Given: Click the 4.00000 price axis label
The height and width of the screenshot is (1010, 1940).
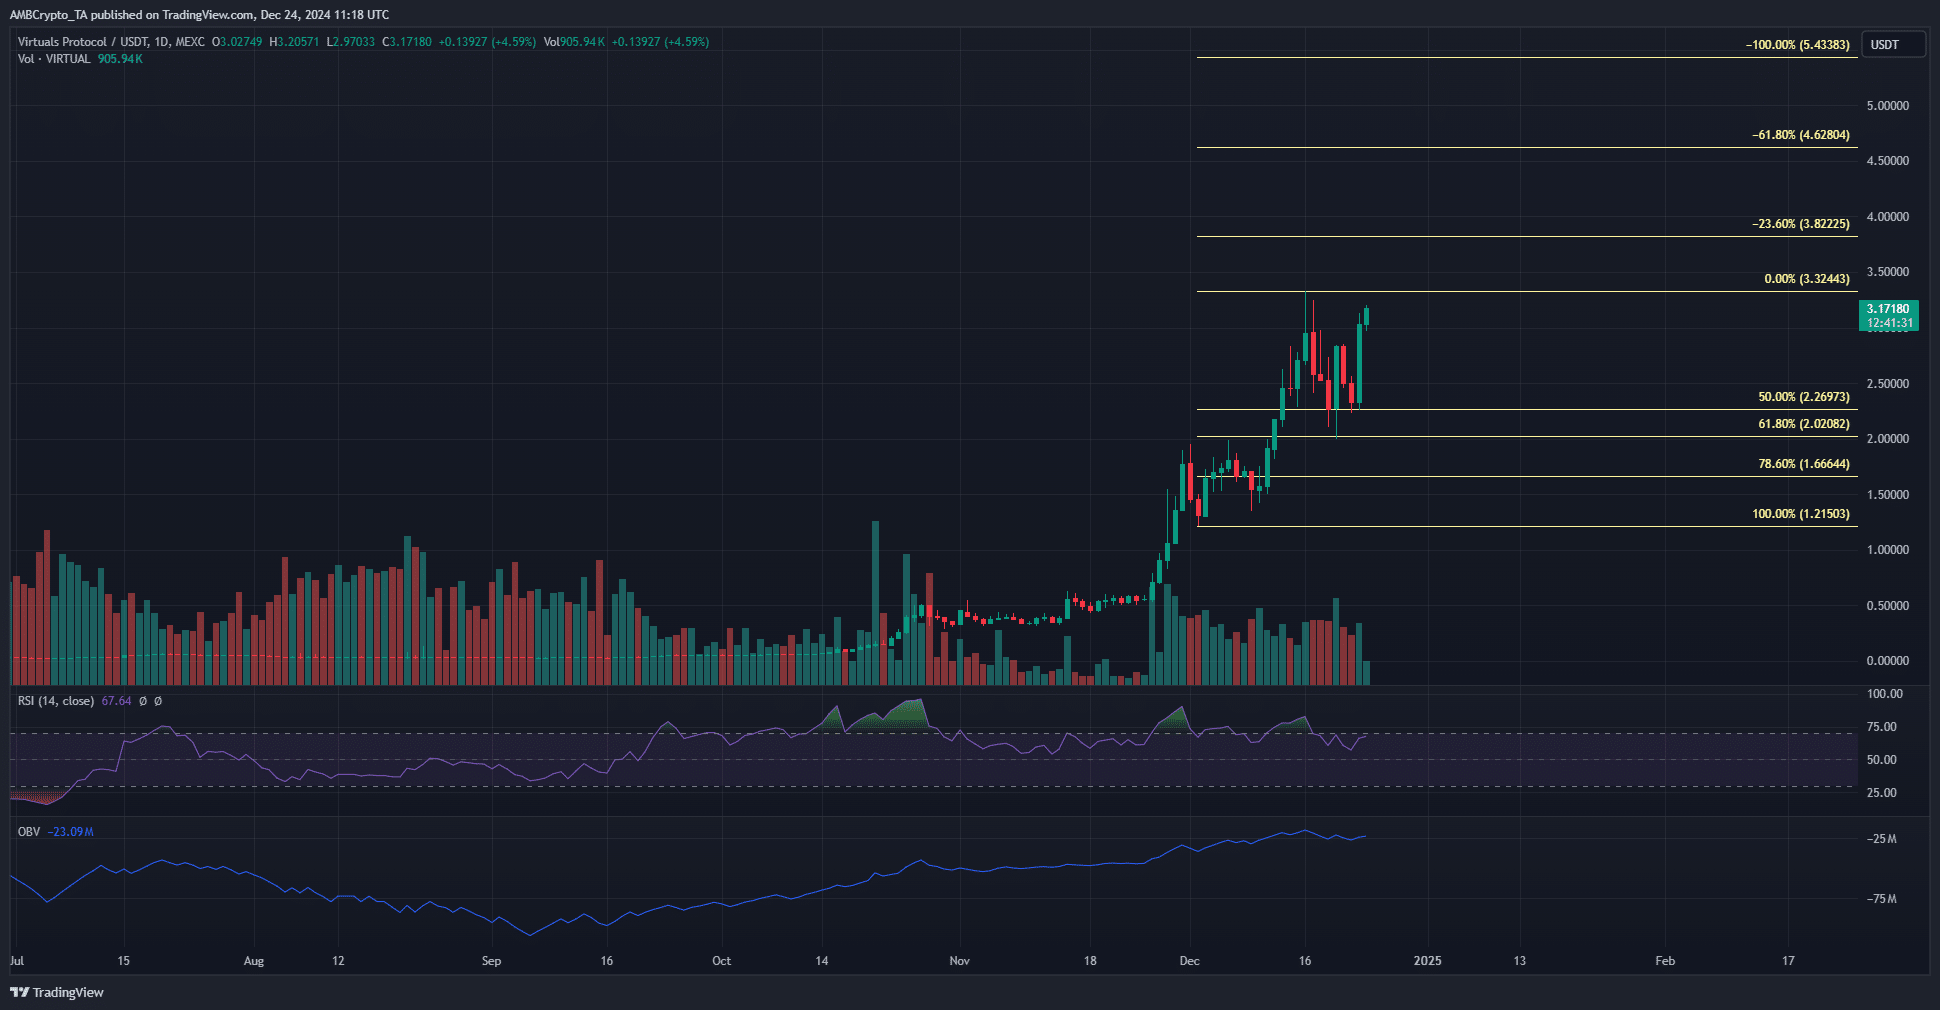Looking at the screenshot, I should [1888, 217].
